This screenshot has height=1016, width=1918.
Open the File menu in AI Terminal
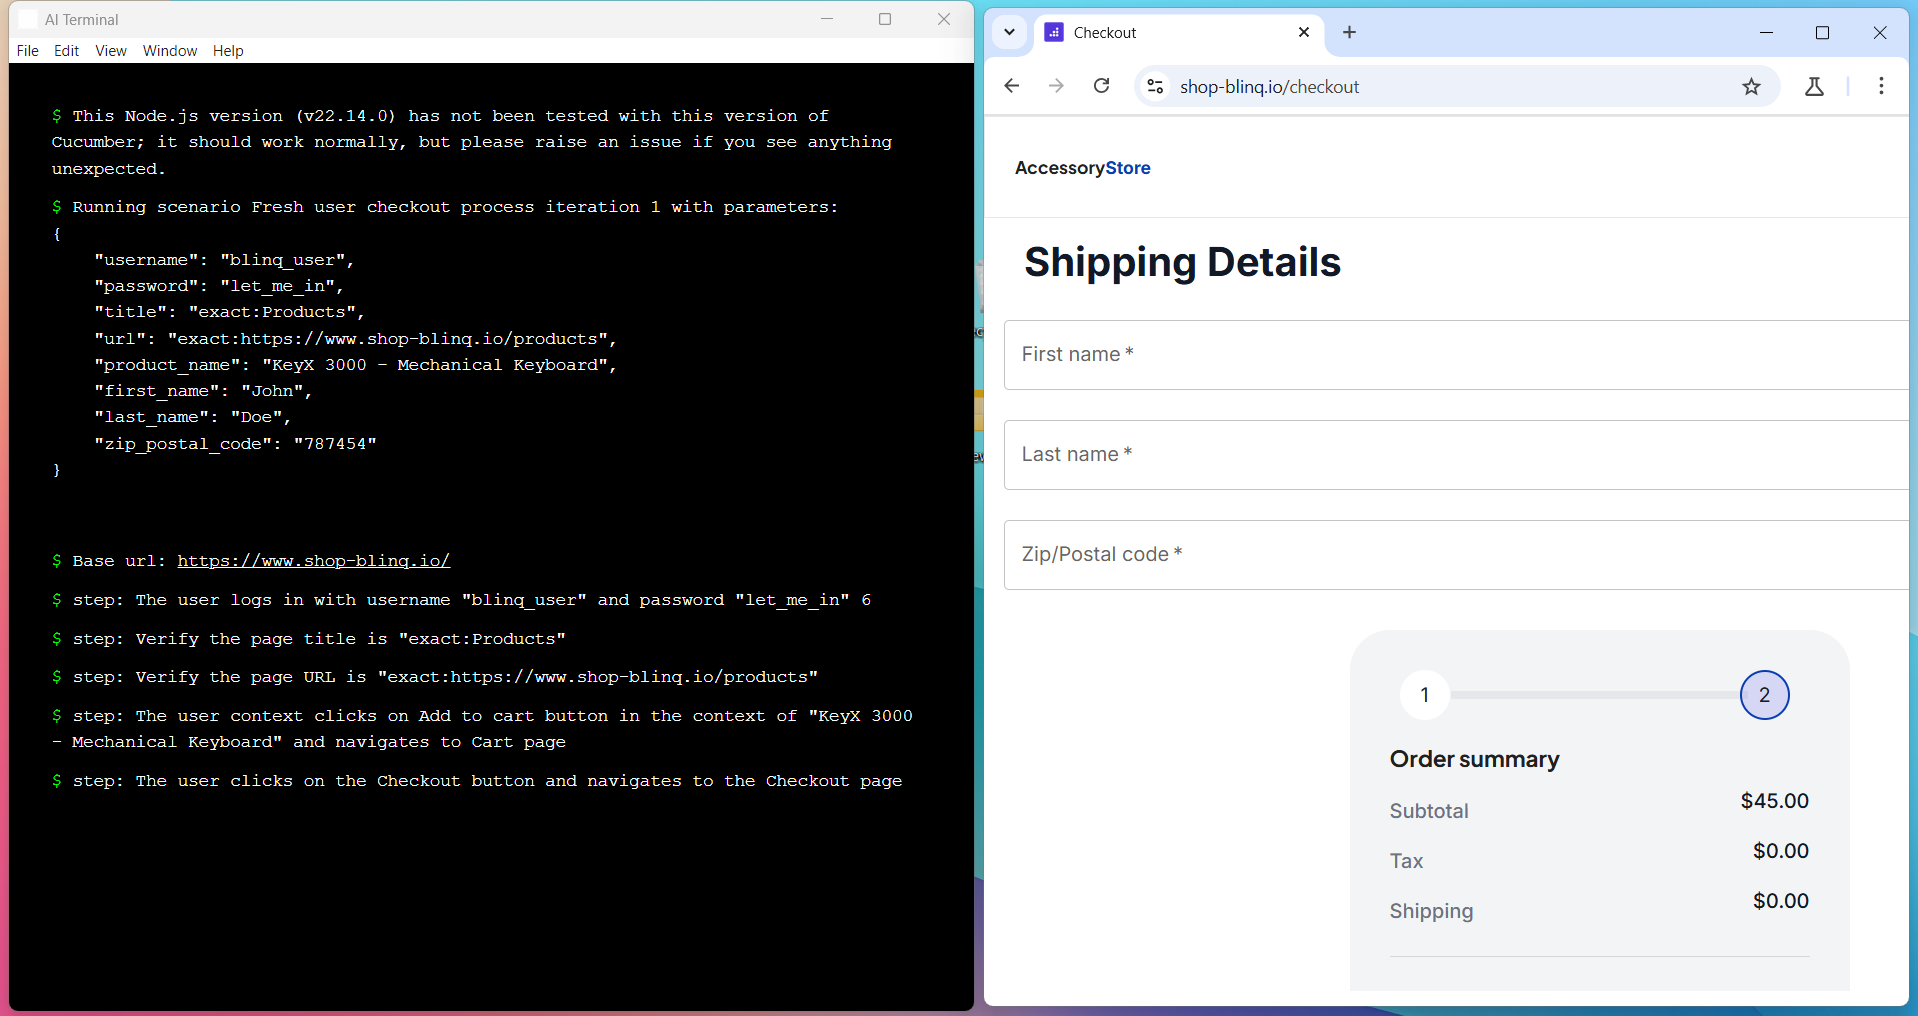28,51
